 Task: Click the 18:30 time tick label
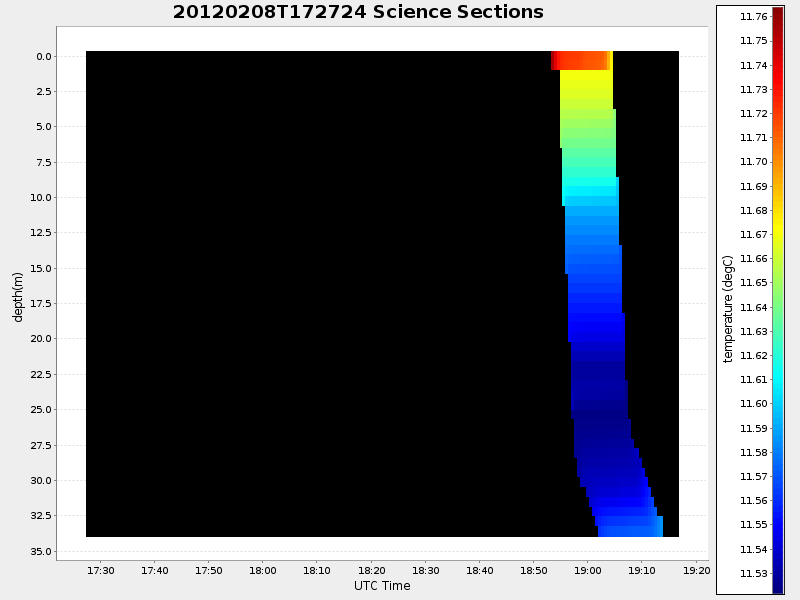click(426, 570)
